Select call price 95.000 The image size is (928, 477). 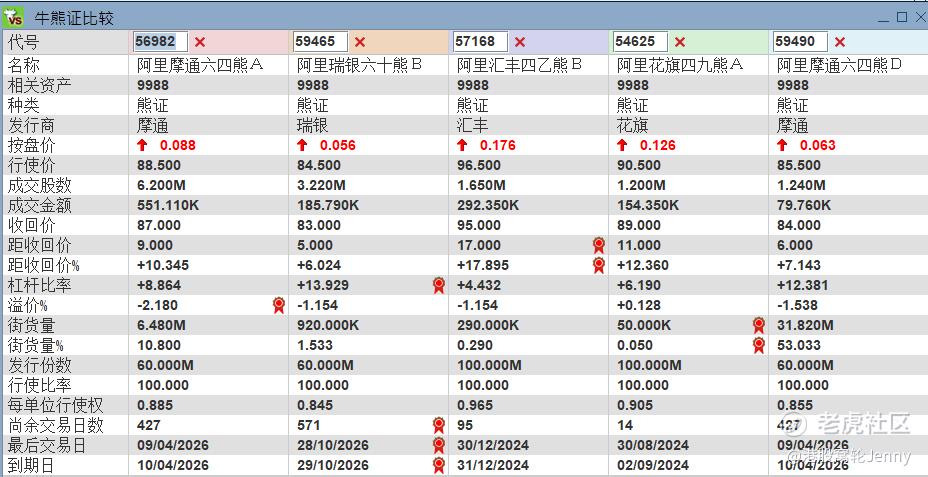(479, 225)
